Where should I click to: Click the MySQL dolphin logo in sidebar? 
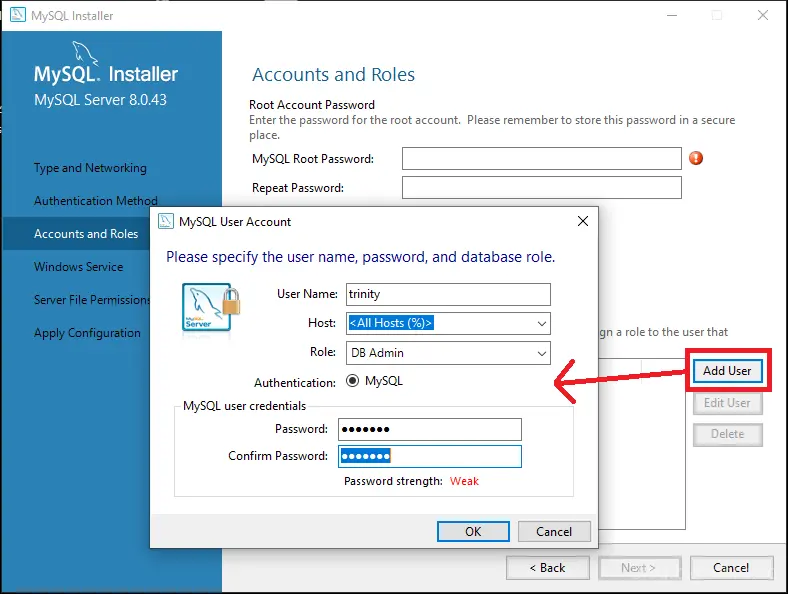click(x=84, y=53)
